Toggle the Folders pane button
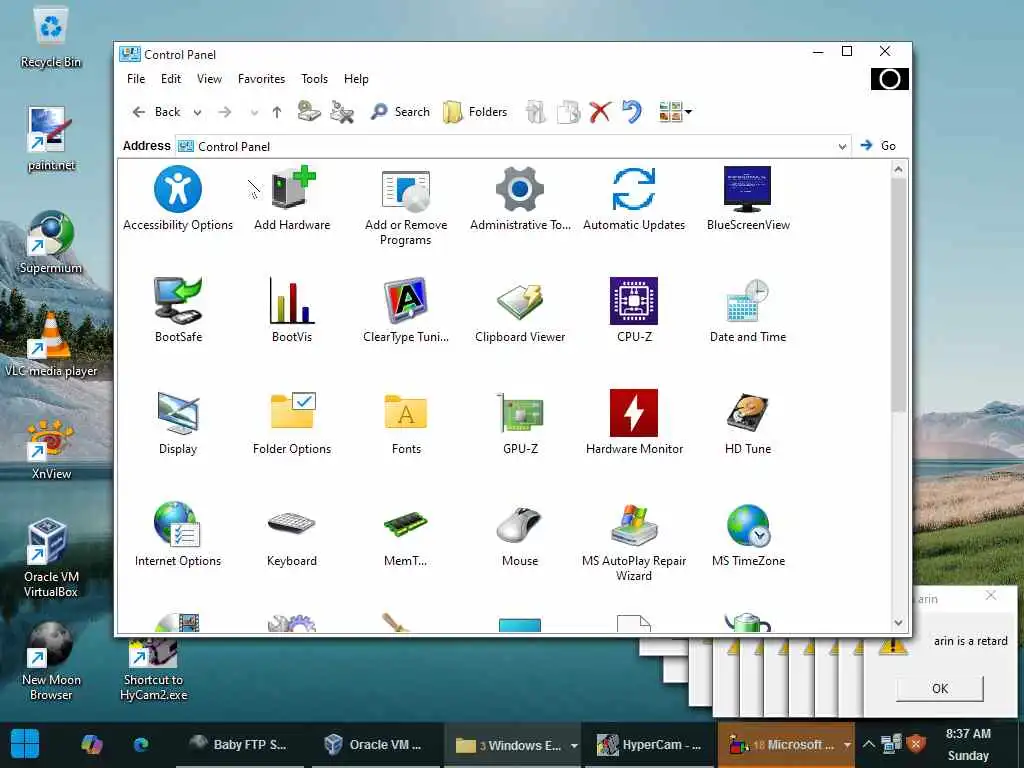 tap(475, 112)
